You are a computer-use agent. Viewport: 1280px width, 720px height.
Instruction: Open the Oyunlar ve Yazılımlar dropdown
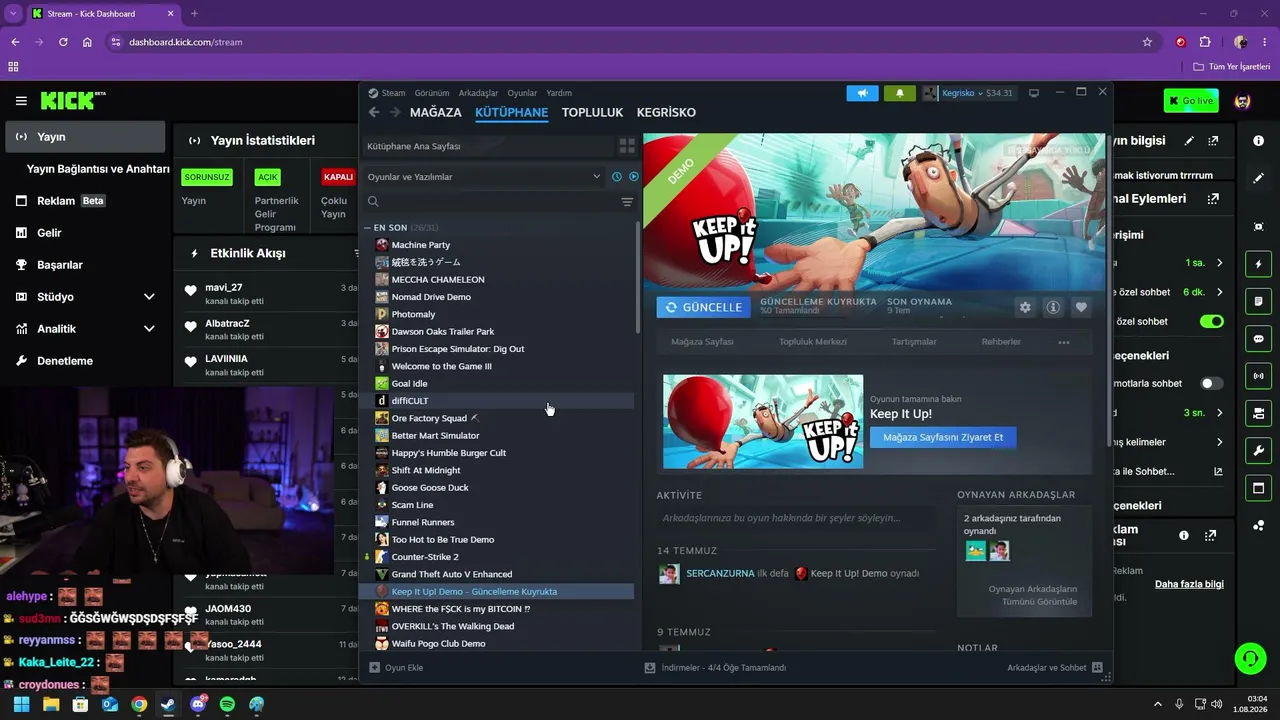[x=484, y=177]
